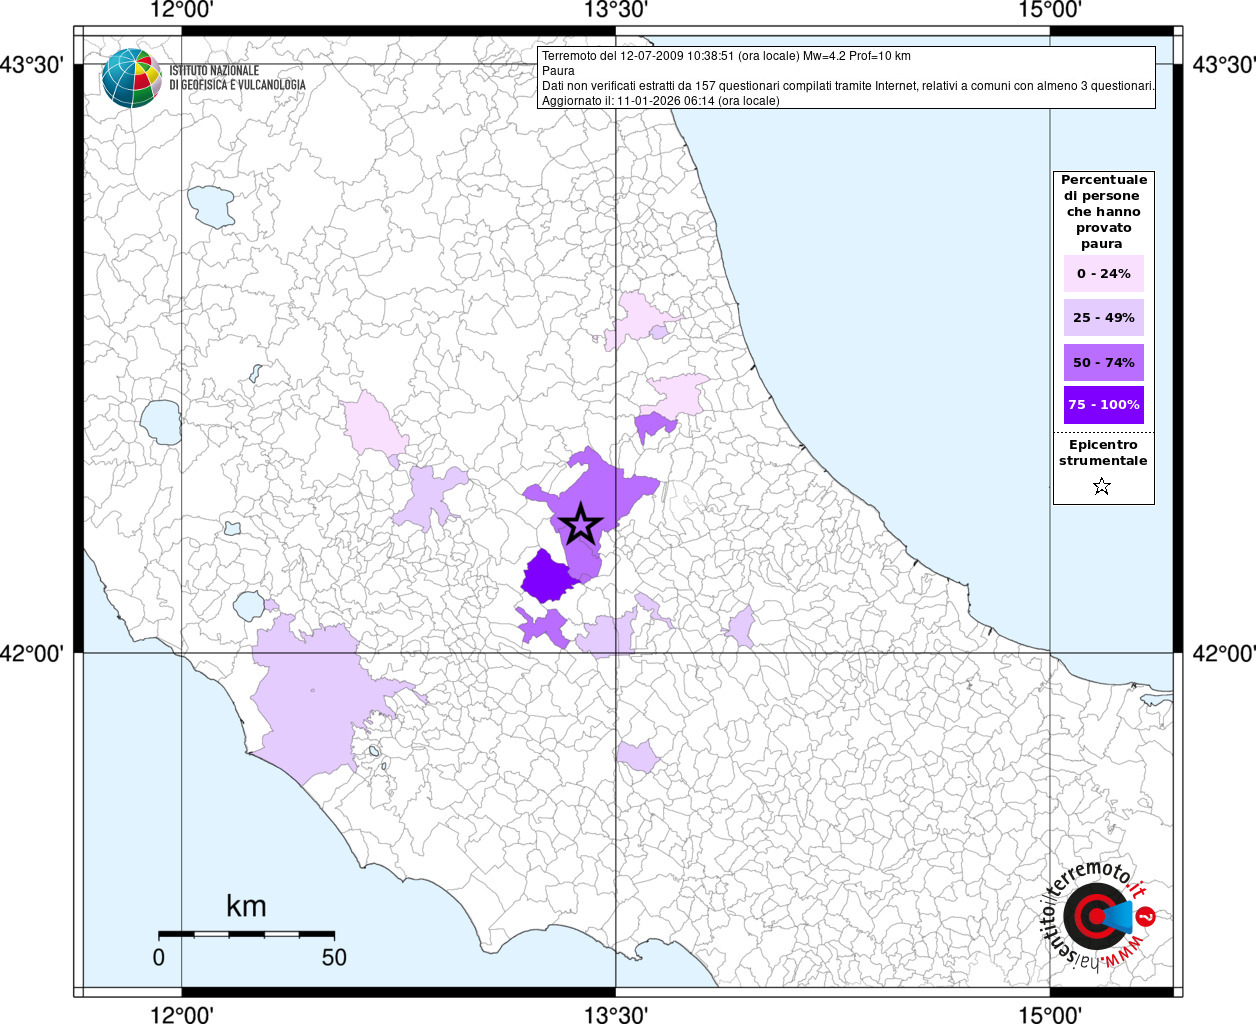
Task: Click the INGV globe logo
Action: (x=131, y=77)
